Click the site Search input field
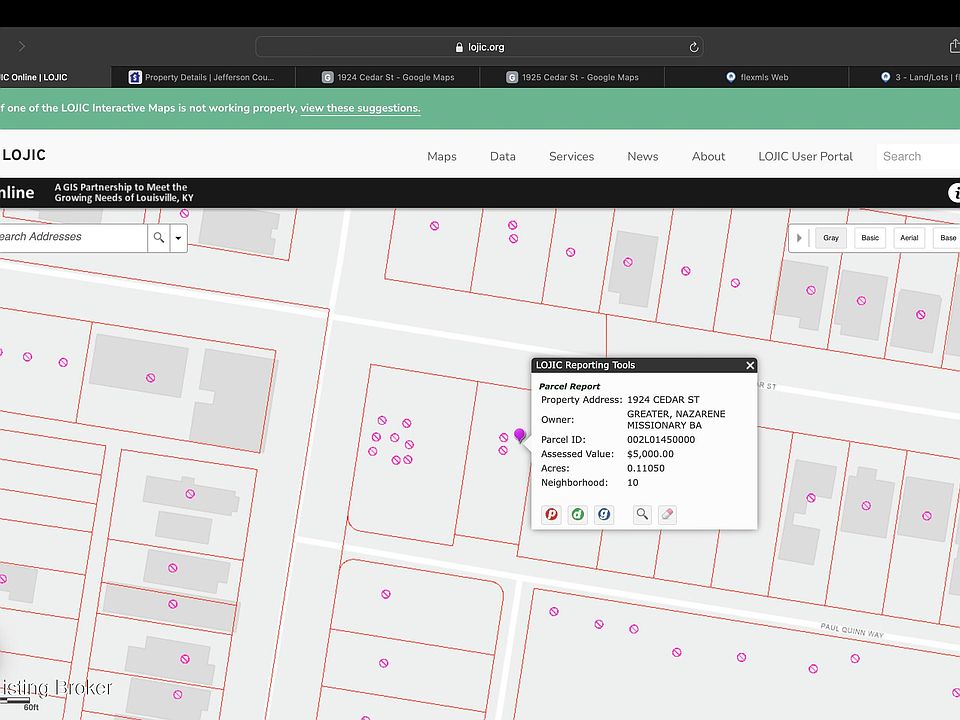This screenshot has height=720, width=960. [x=918, y=156]
